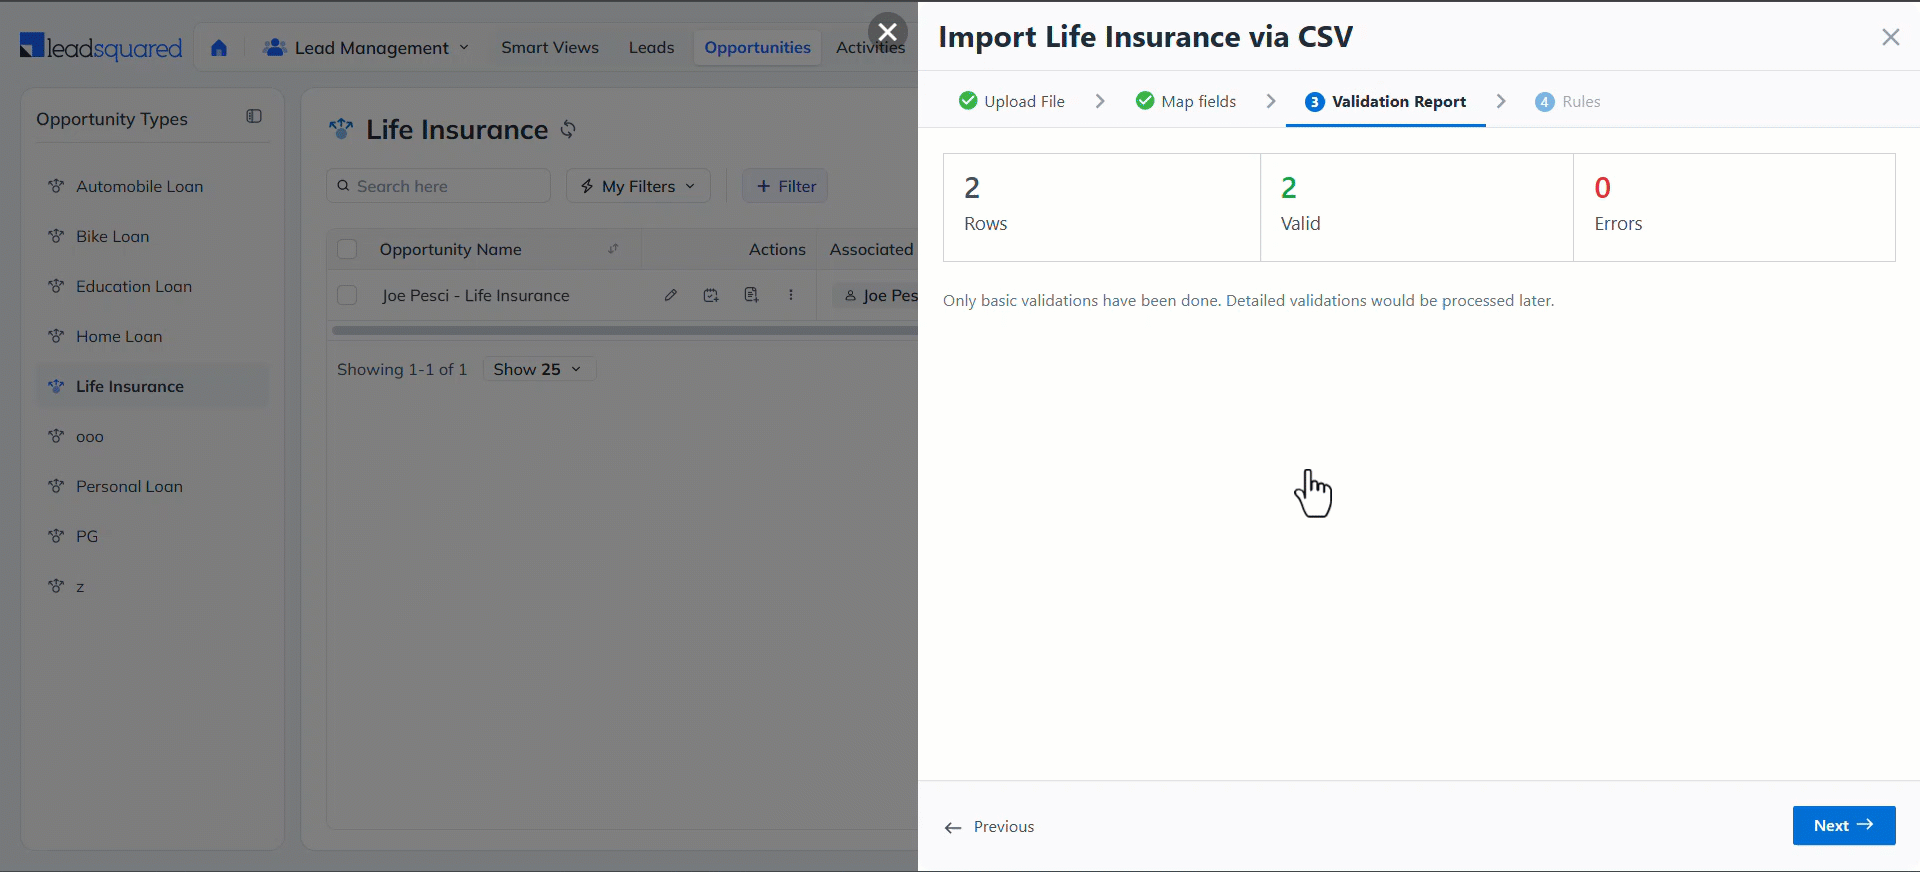Click the step 4 Rules number badge
This screenshot has height=872, width=1920.
(1545, 102)
